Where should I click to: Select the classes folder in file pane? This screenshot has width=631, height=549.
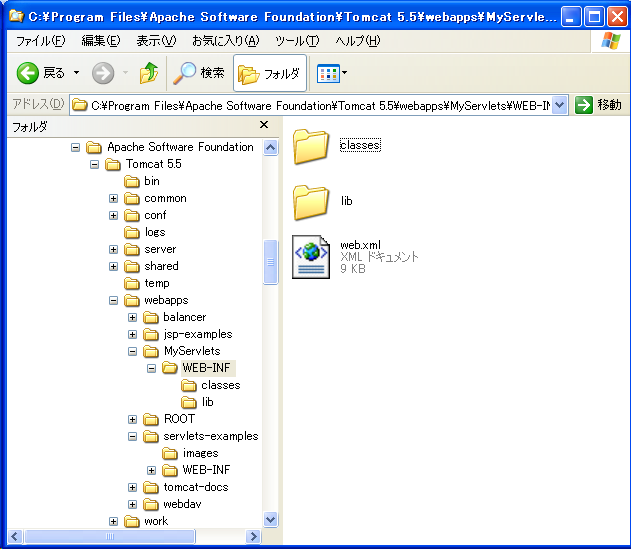click(x=336, y=146)
